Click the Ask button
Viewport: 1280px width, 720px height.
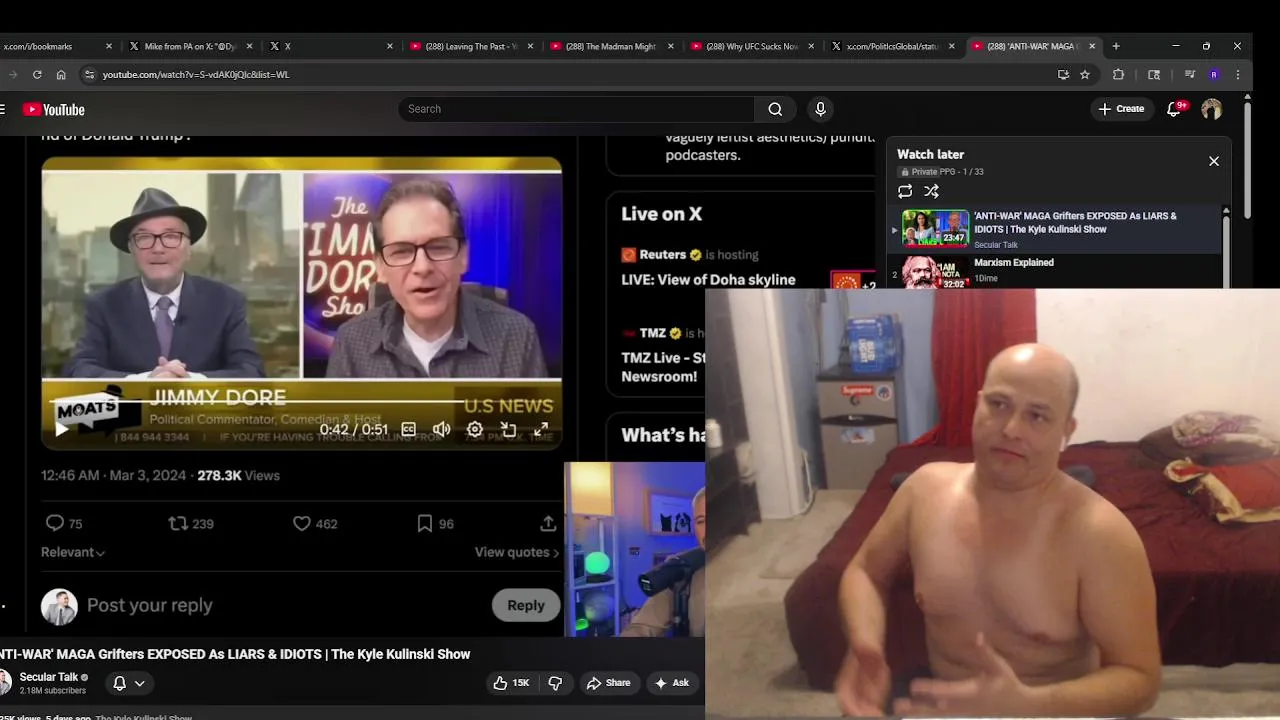(x=672, y=683)
